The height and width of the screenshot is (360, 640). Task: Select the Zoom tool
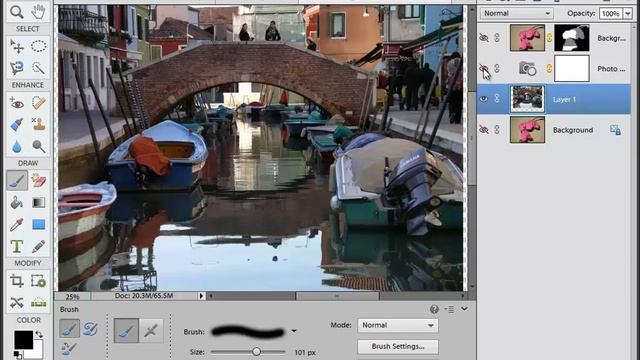click(17, 12)
